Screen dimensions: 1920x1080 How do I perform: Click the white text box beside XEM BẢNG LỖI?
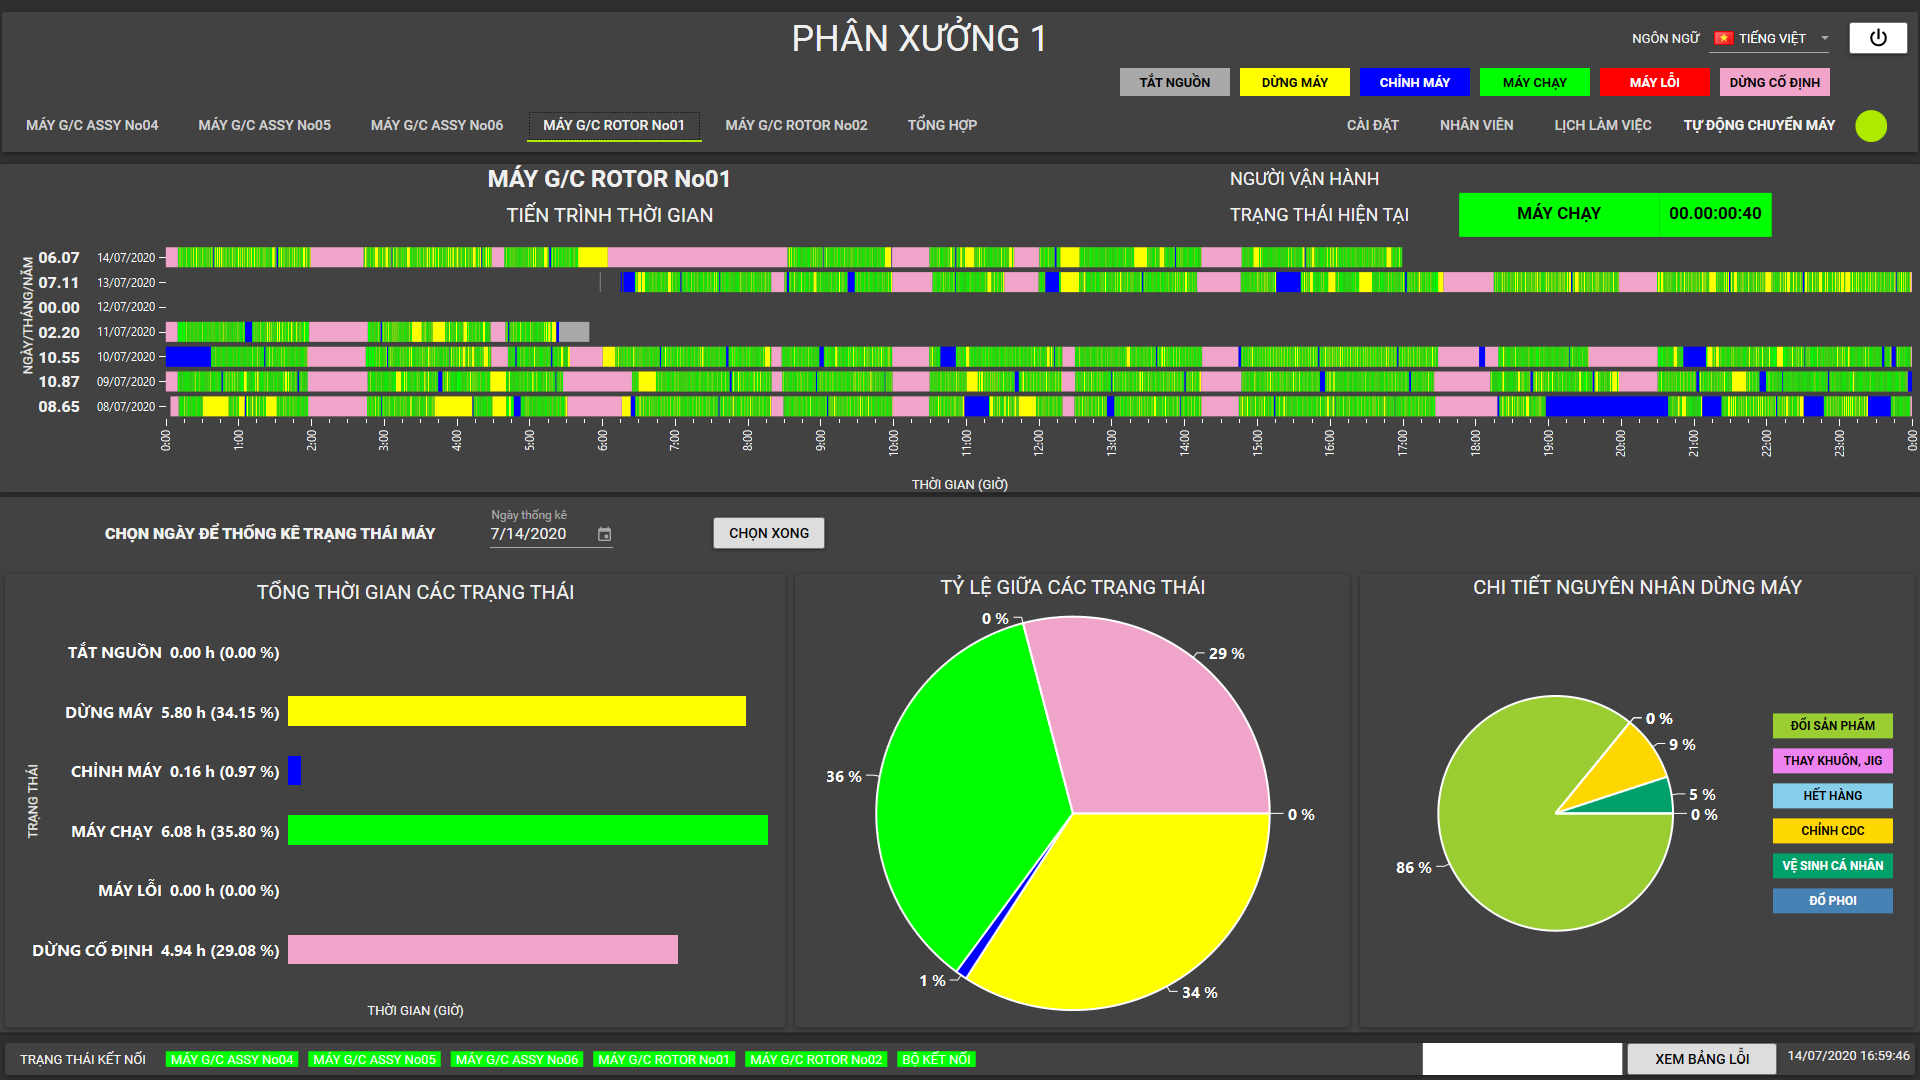tap(1521, 1059)
